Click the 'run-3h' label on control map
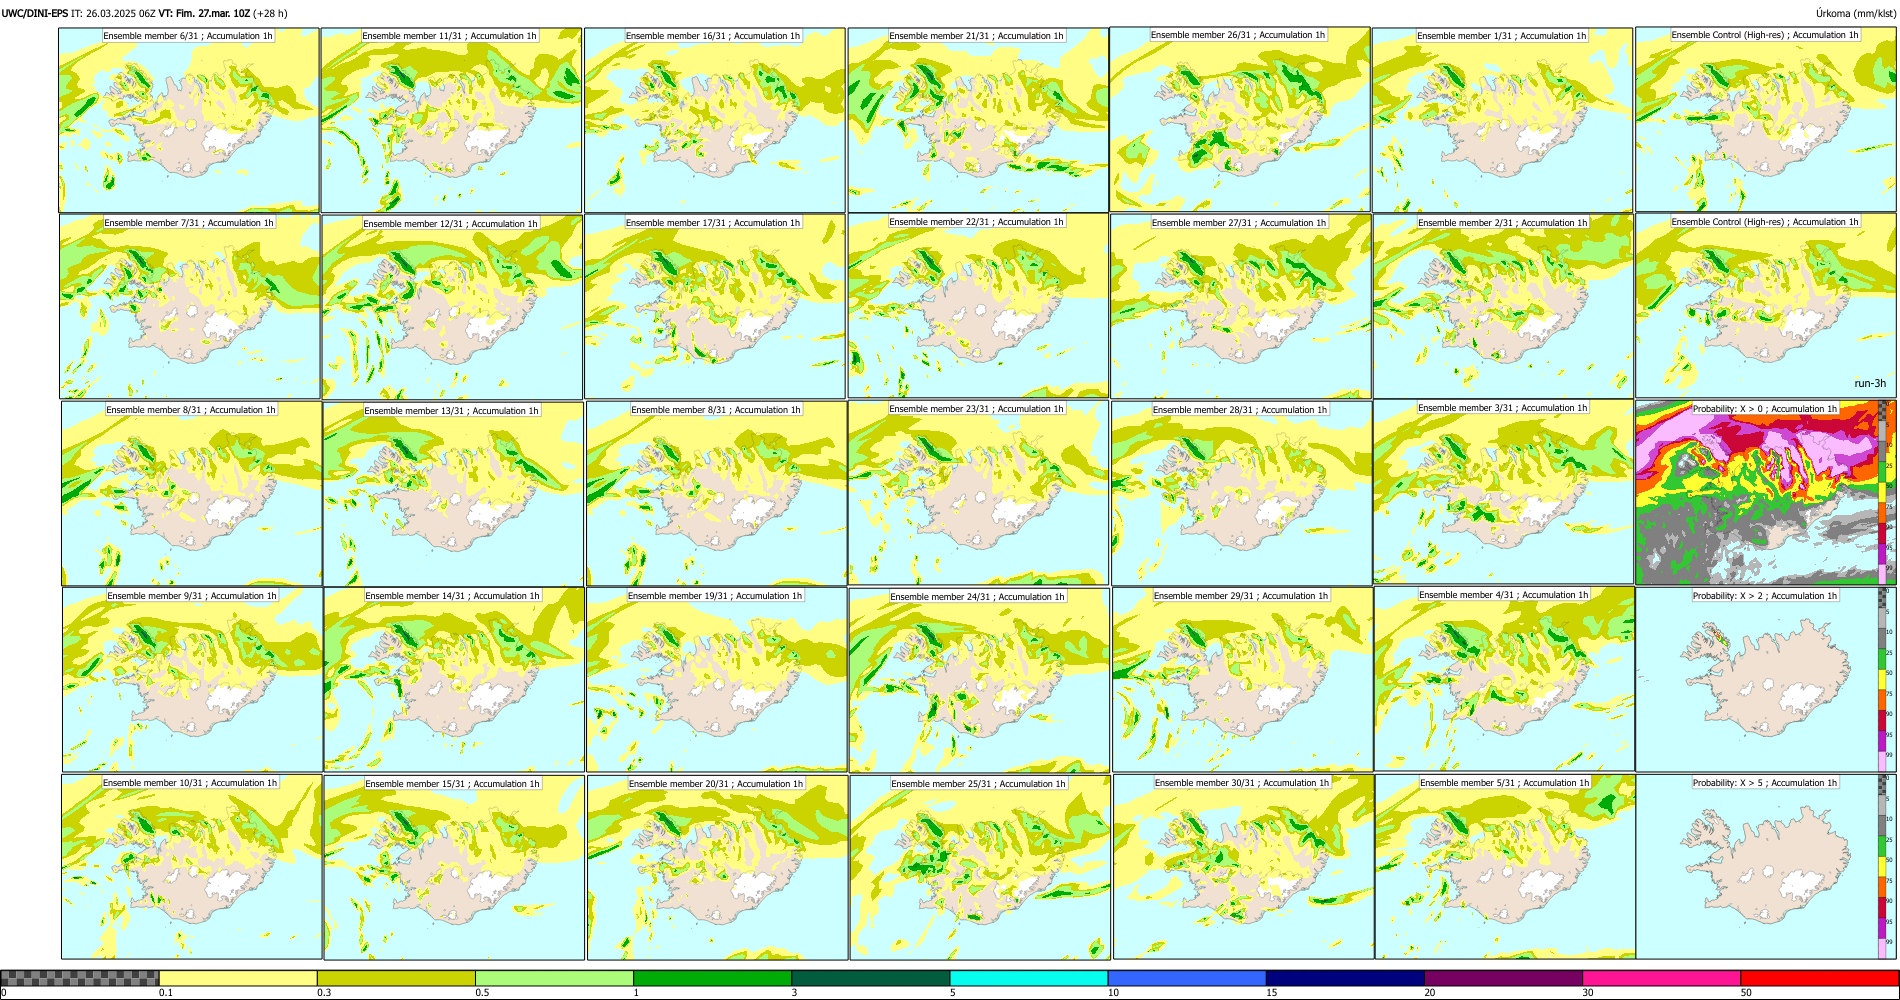 pos(1870,384)
